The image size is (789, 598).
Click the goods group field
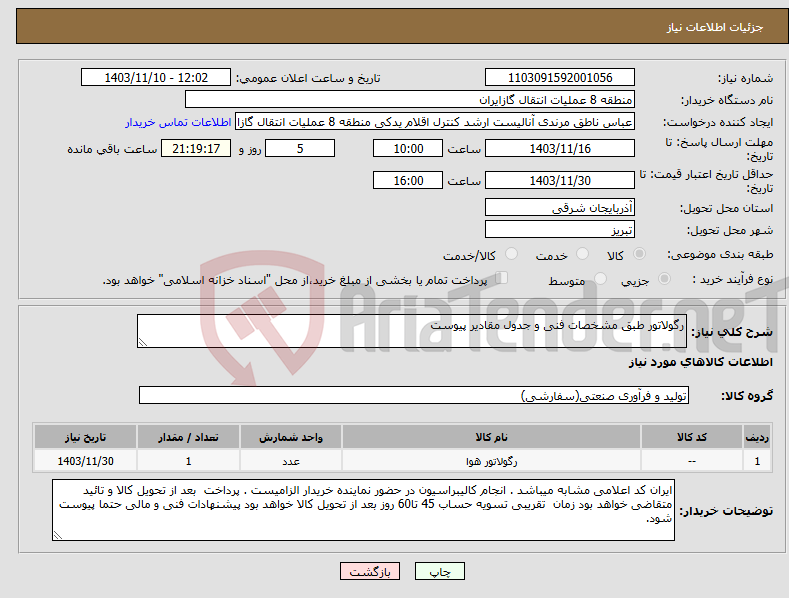pyautogui.click(x=414, y=396)
